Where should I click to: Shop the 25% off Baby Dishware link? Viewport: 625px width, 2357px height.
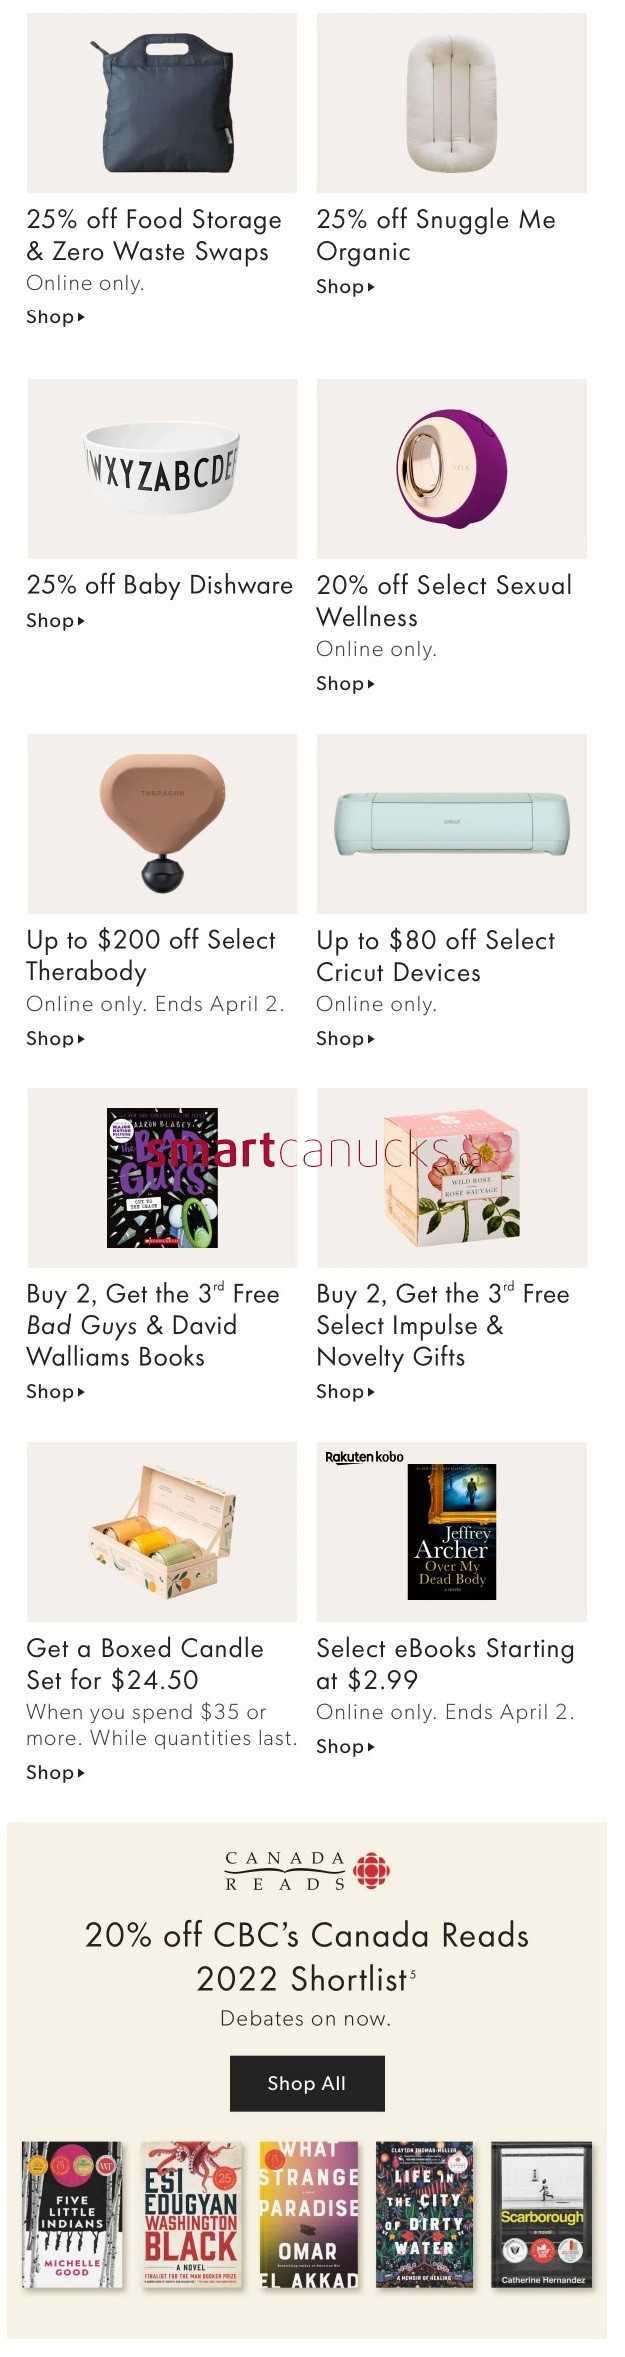[x=55, y=621]
